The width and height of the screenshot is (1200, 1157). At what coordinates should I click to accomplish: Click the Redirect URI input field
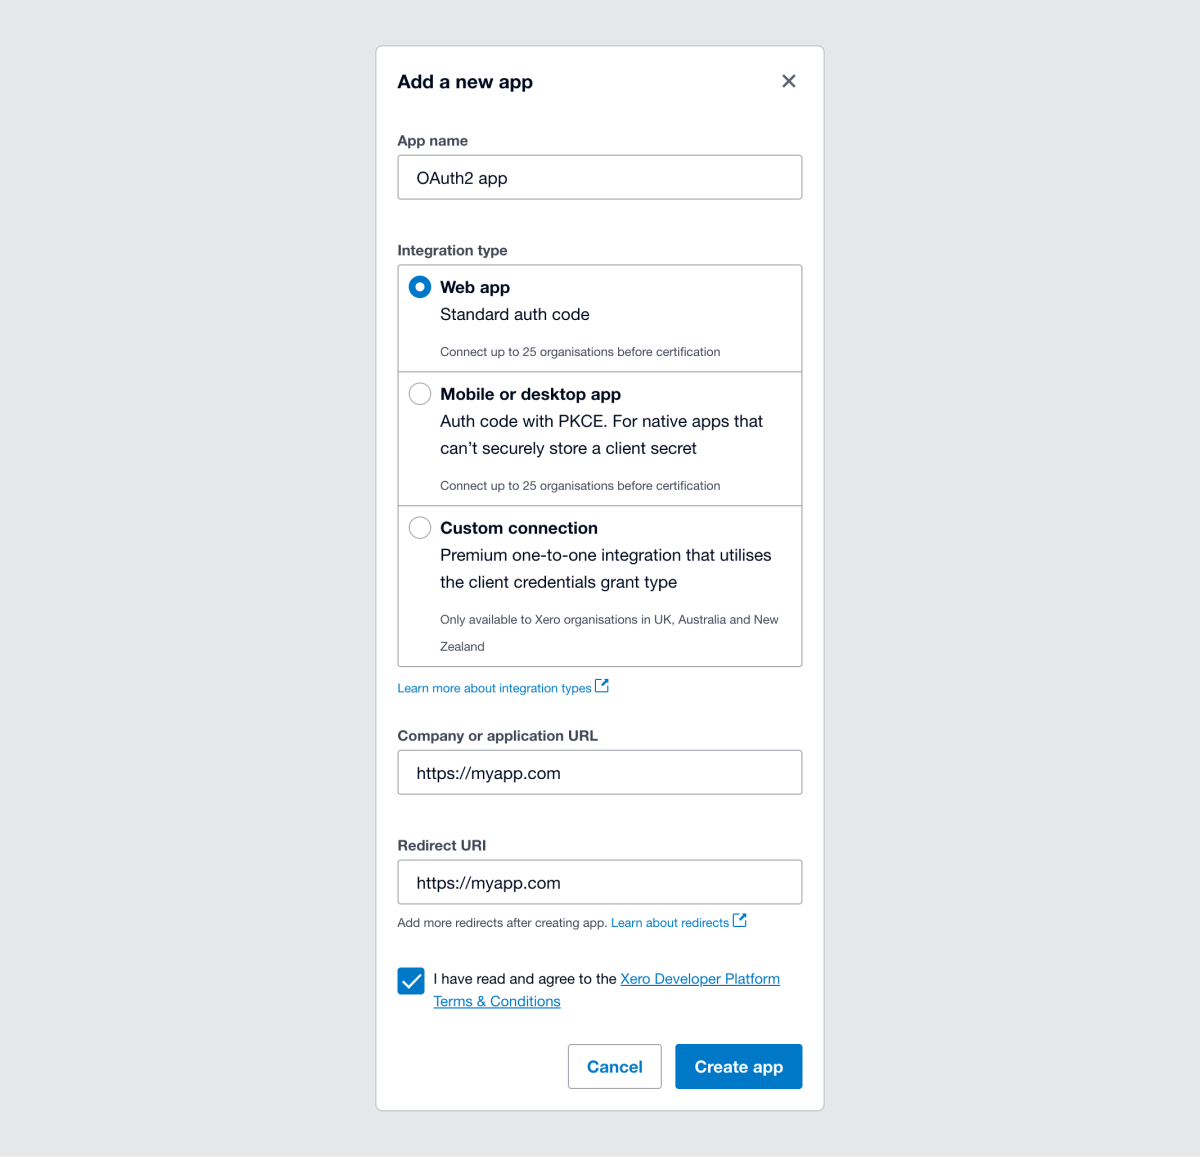pyautogui.click(x=599, y=882)
